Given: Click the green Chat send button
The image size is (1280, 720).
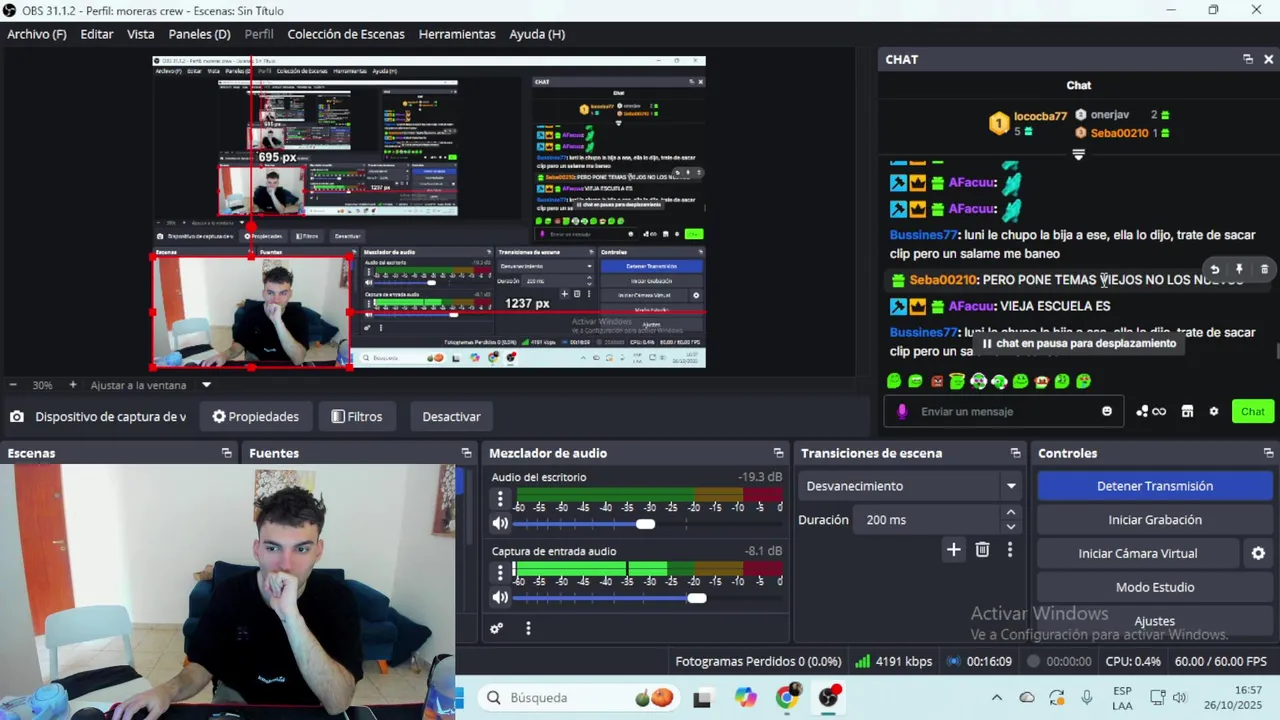Looking at the screenshot, I should point(1253,411).
